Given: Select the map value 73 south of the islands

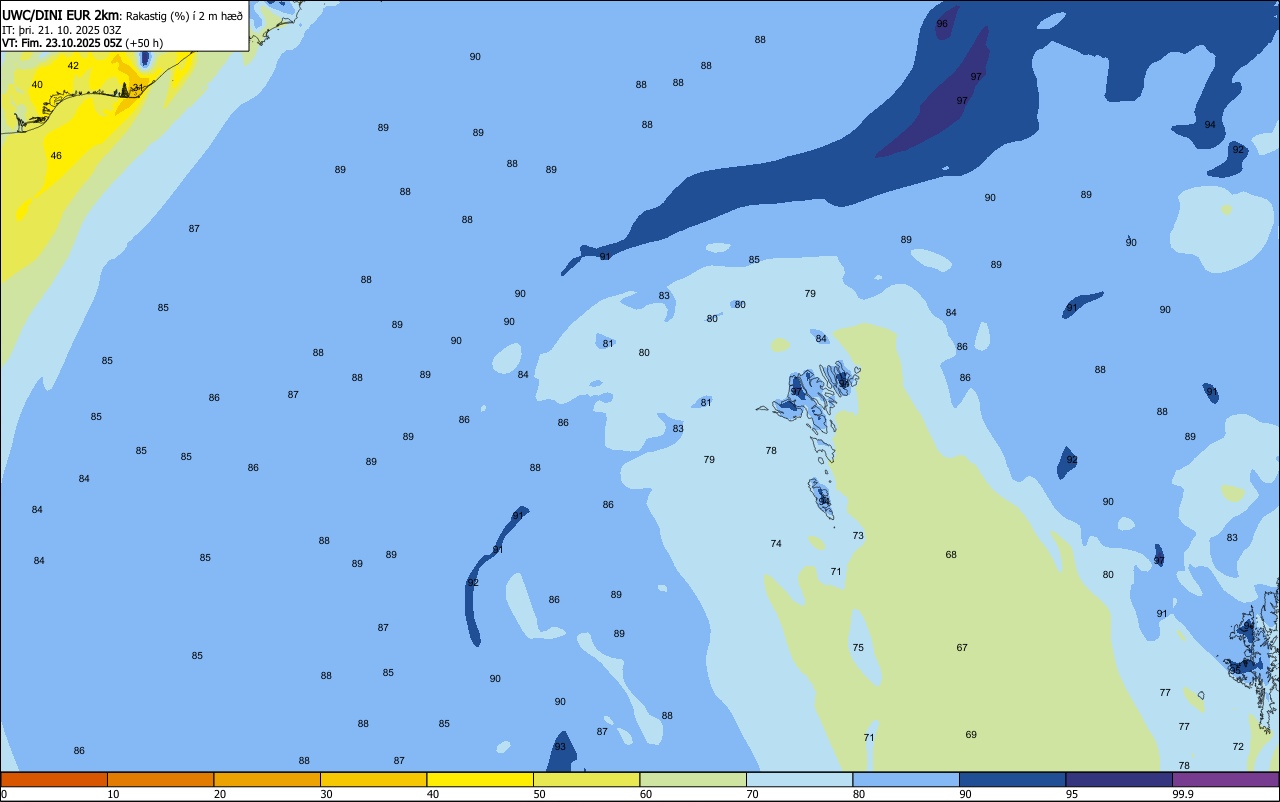Looking at the screenshot, I should coord(858,536).
